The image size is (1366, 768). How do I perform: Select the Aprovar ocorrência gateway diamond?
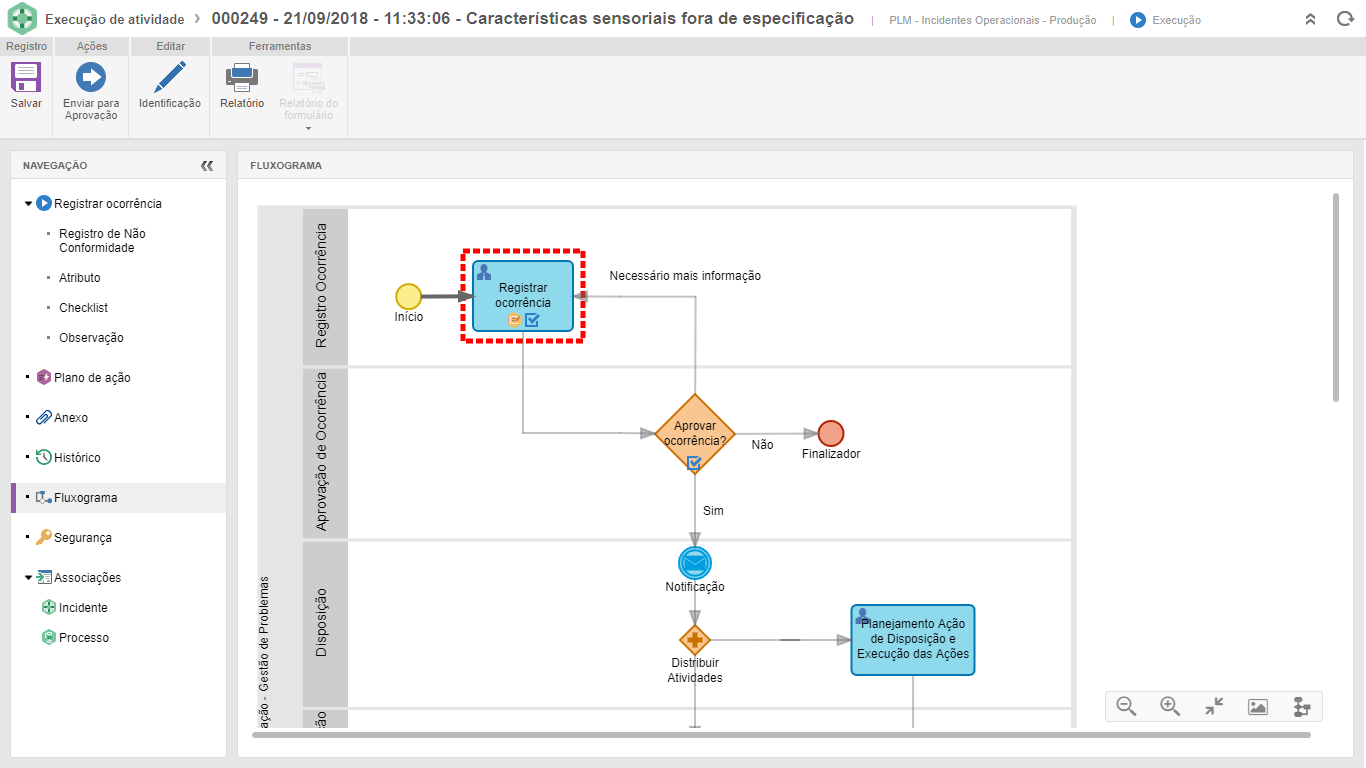click(x=694, y=432)
